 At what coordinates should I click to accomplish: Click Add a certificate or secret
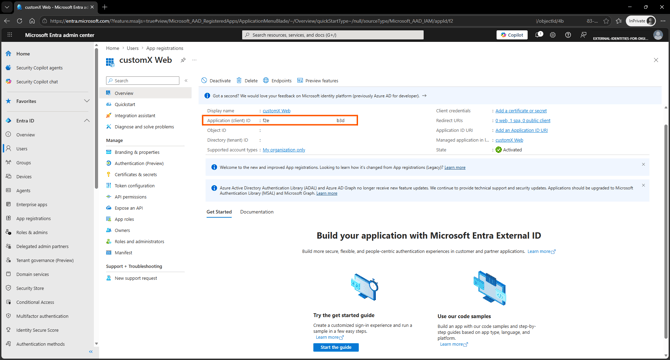click(521, 111)
